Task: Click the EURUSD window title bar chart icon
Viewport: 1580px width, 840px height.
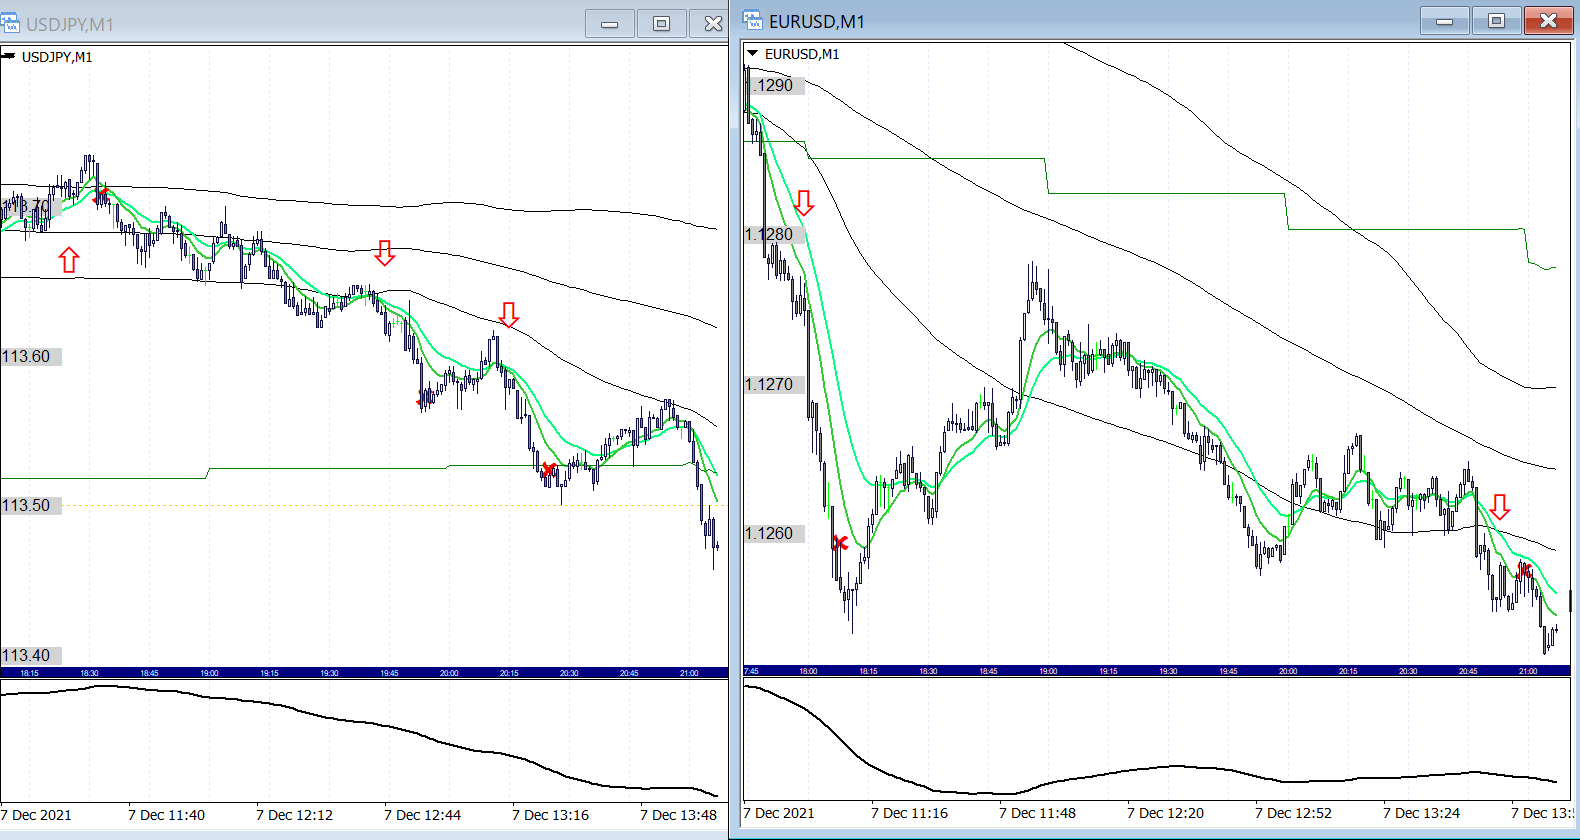Action: (x=753, y=21)
